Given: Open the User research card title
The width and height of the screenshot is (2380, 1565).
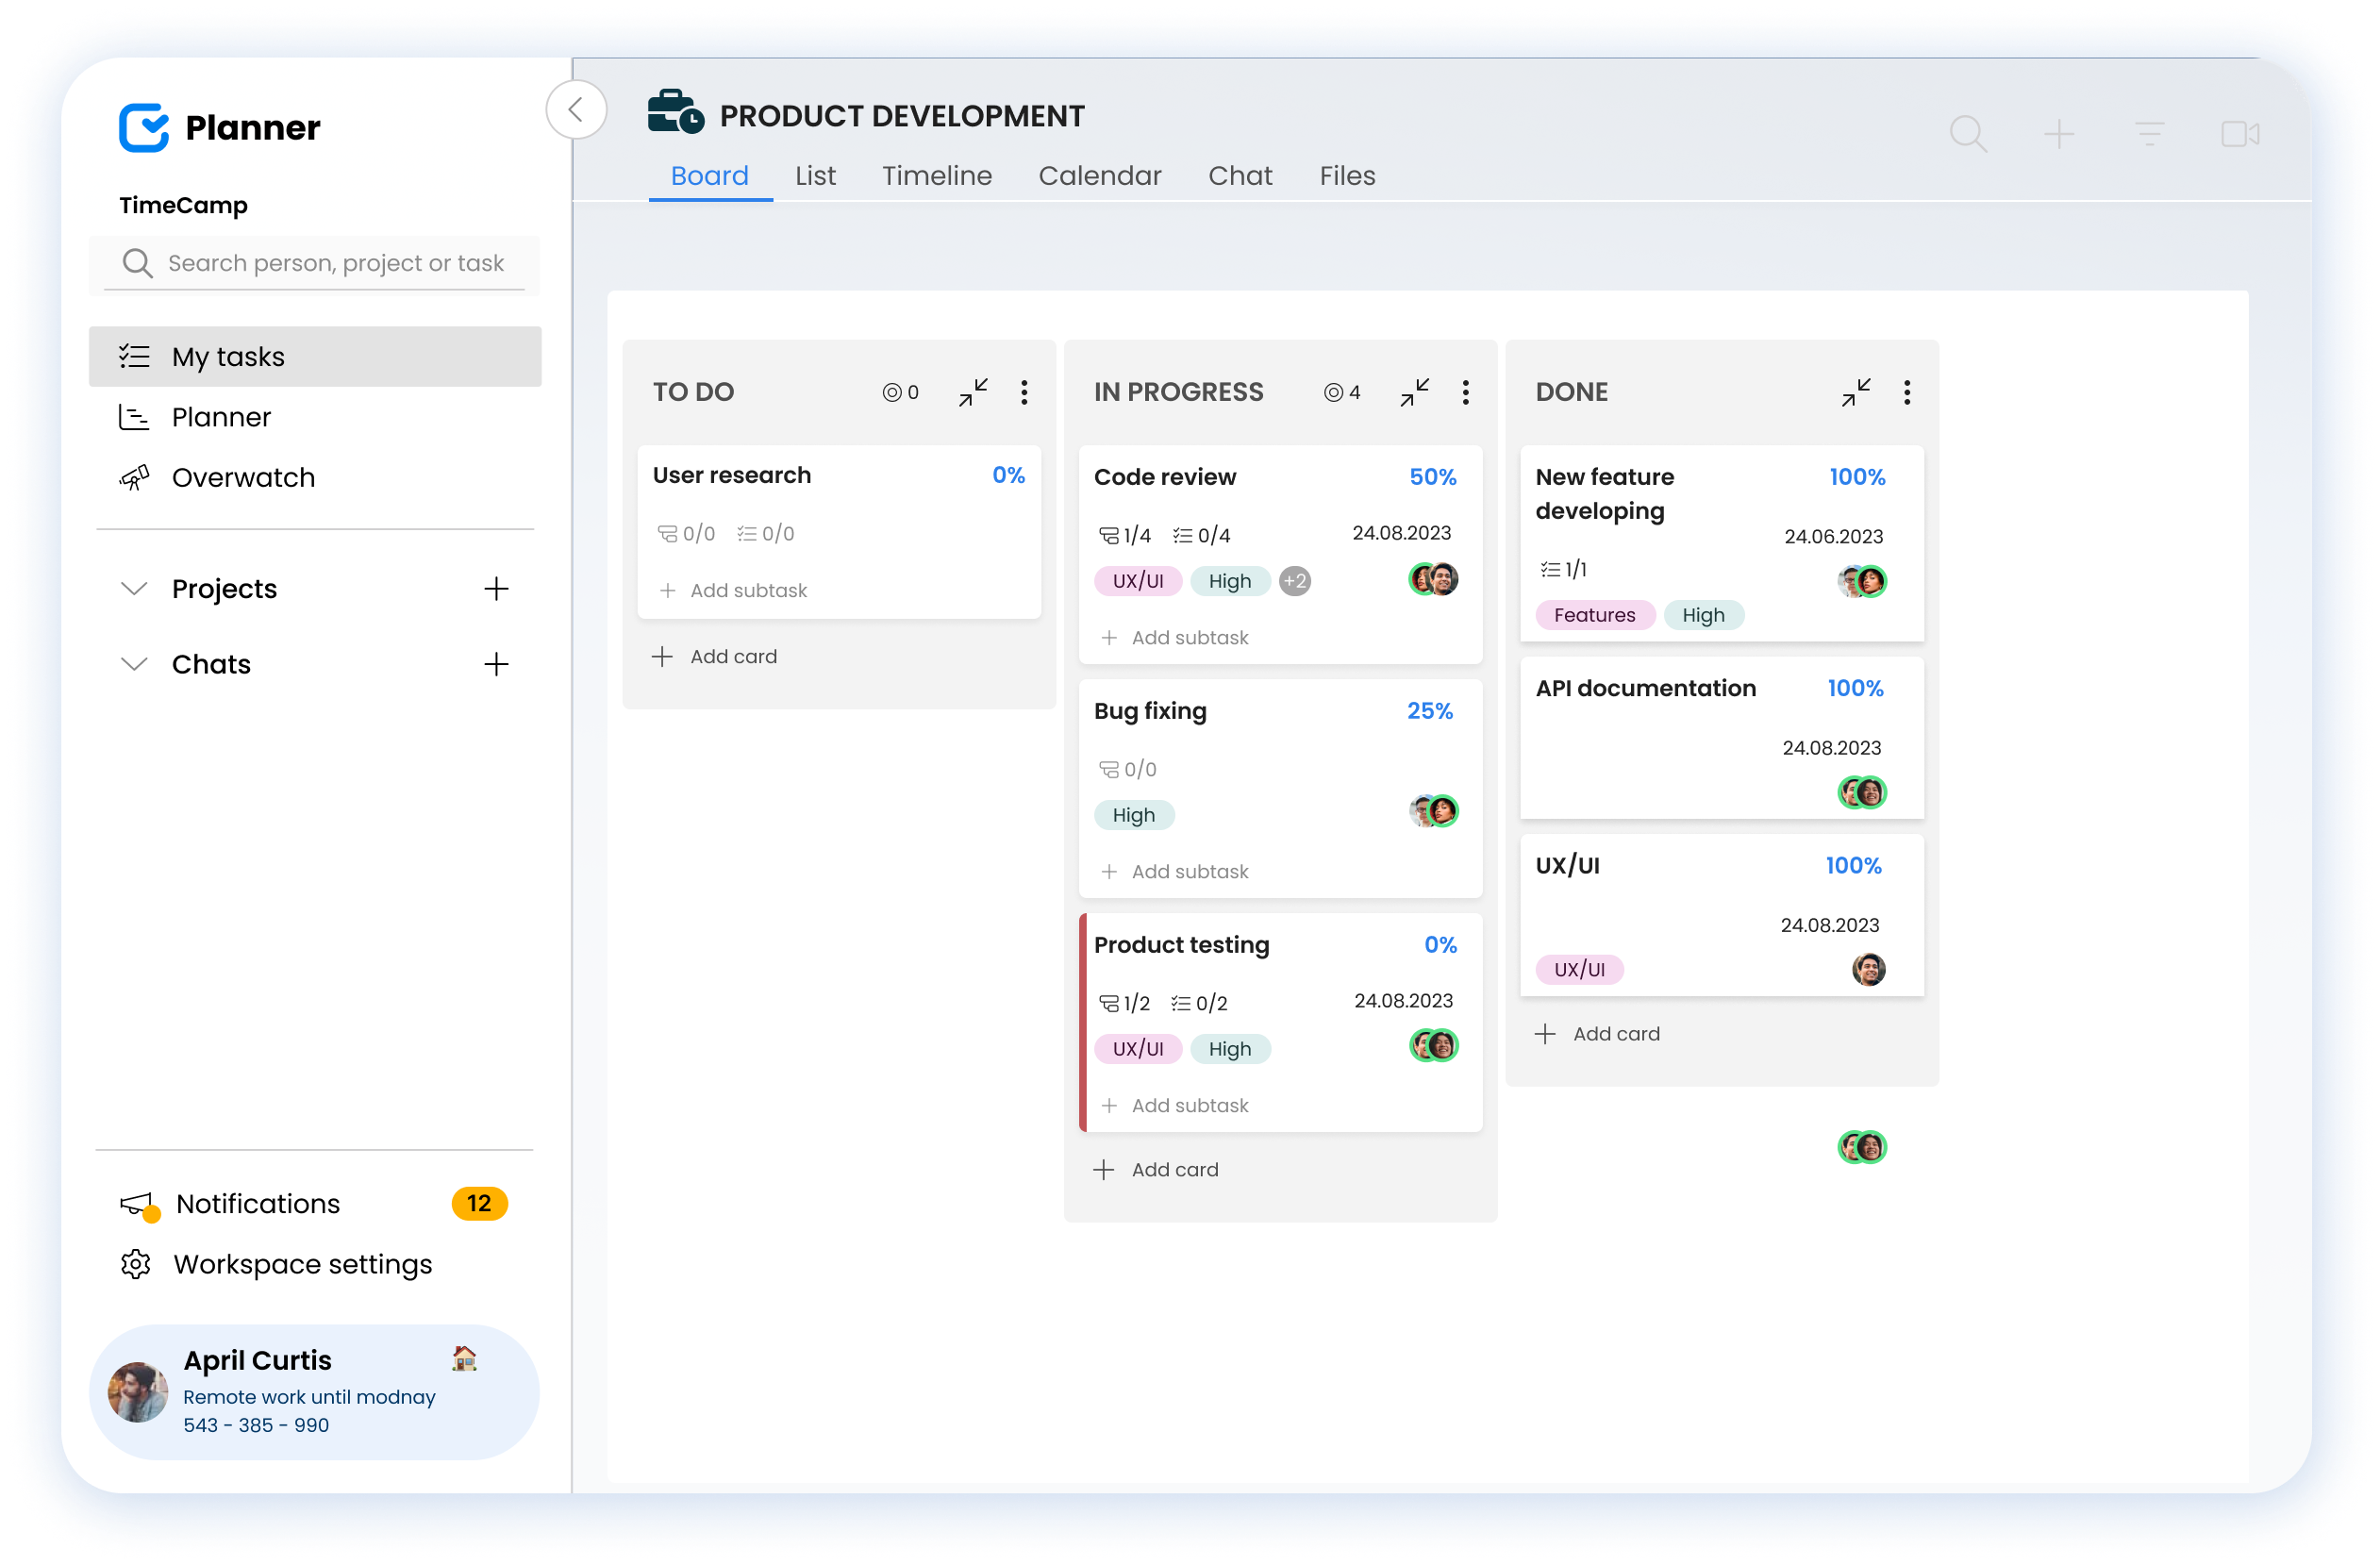Looking at the screenshot, I should pyautogui.click(x=731, y=475).
